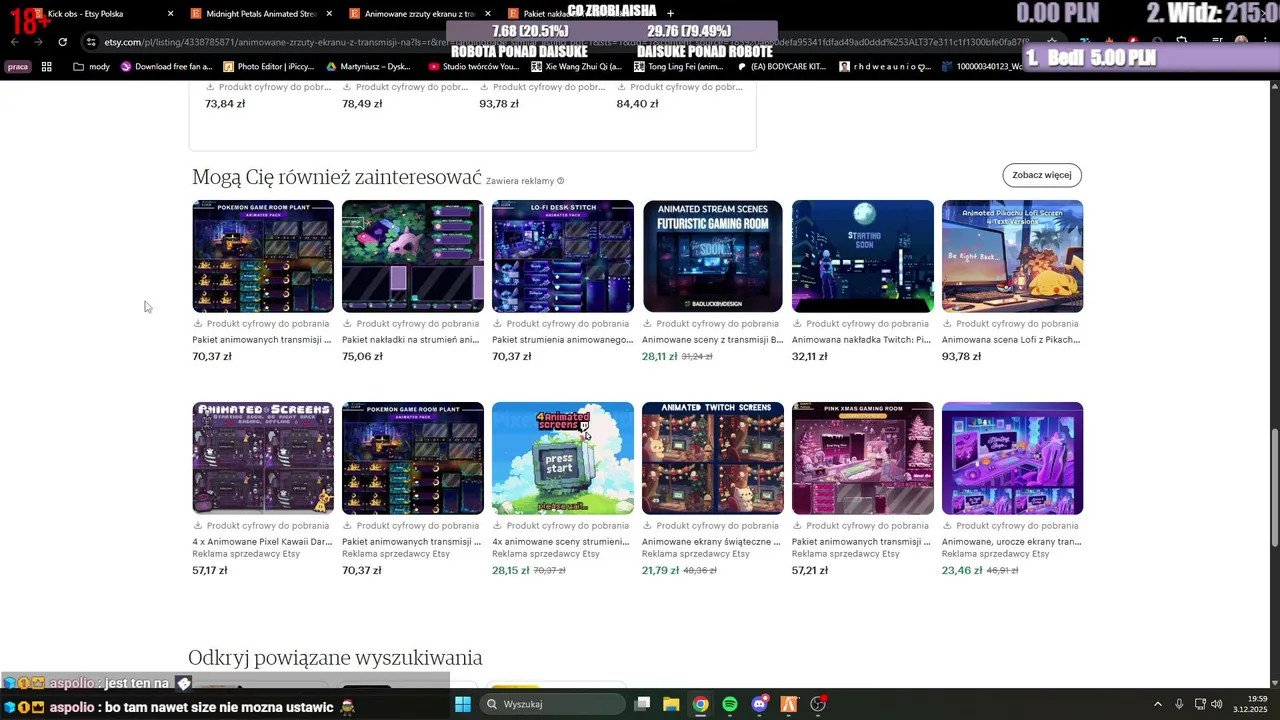Open 4 x Animowane Pixel Kawaii Dar... listing
Image resolution: width=1280 pixels, height=720 pixels.
(x=262, y=542)
